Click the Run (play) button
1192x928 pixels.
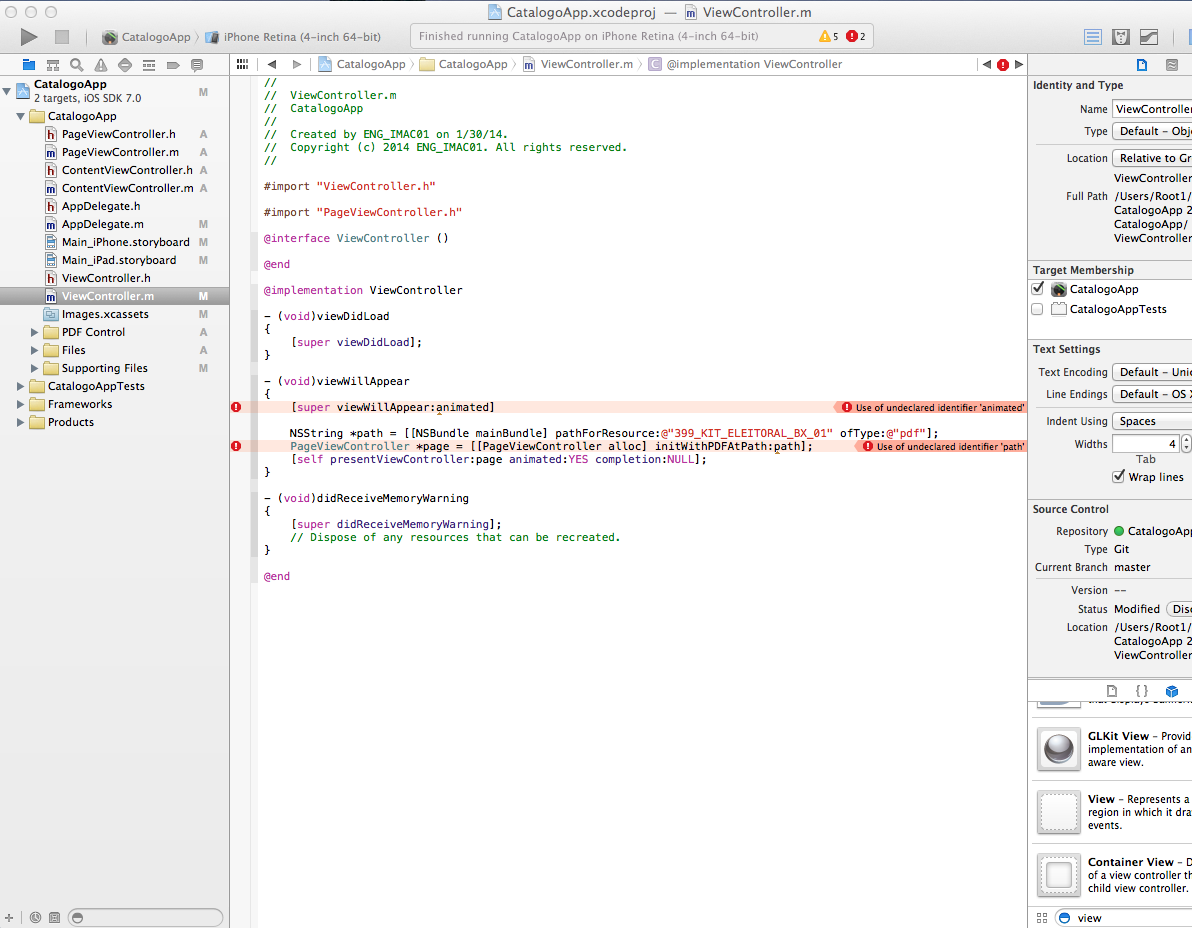(28, 37)
